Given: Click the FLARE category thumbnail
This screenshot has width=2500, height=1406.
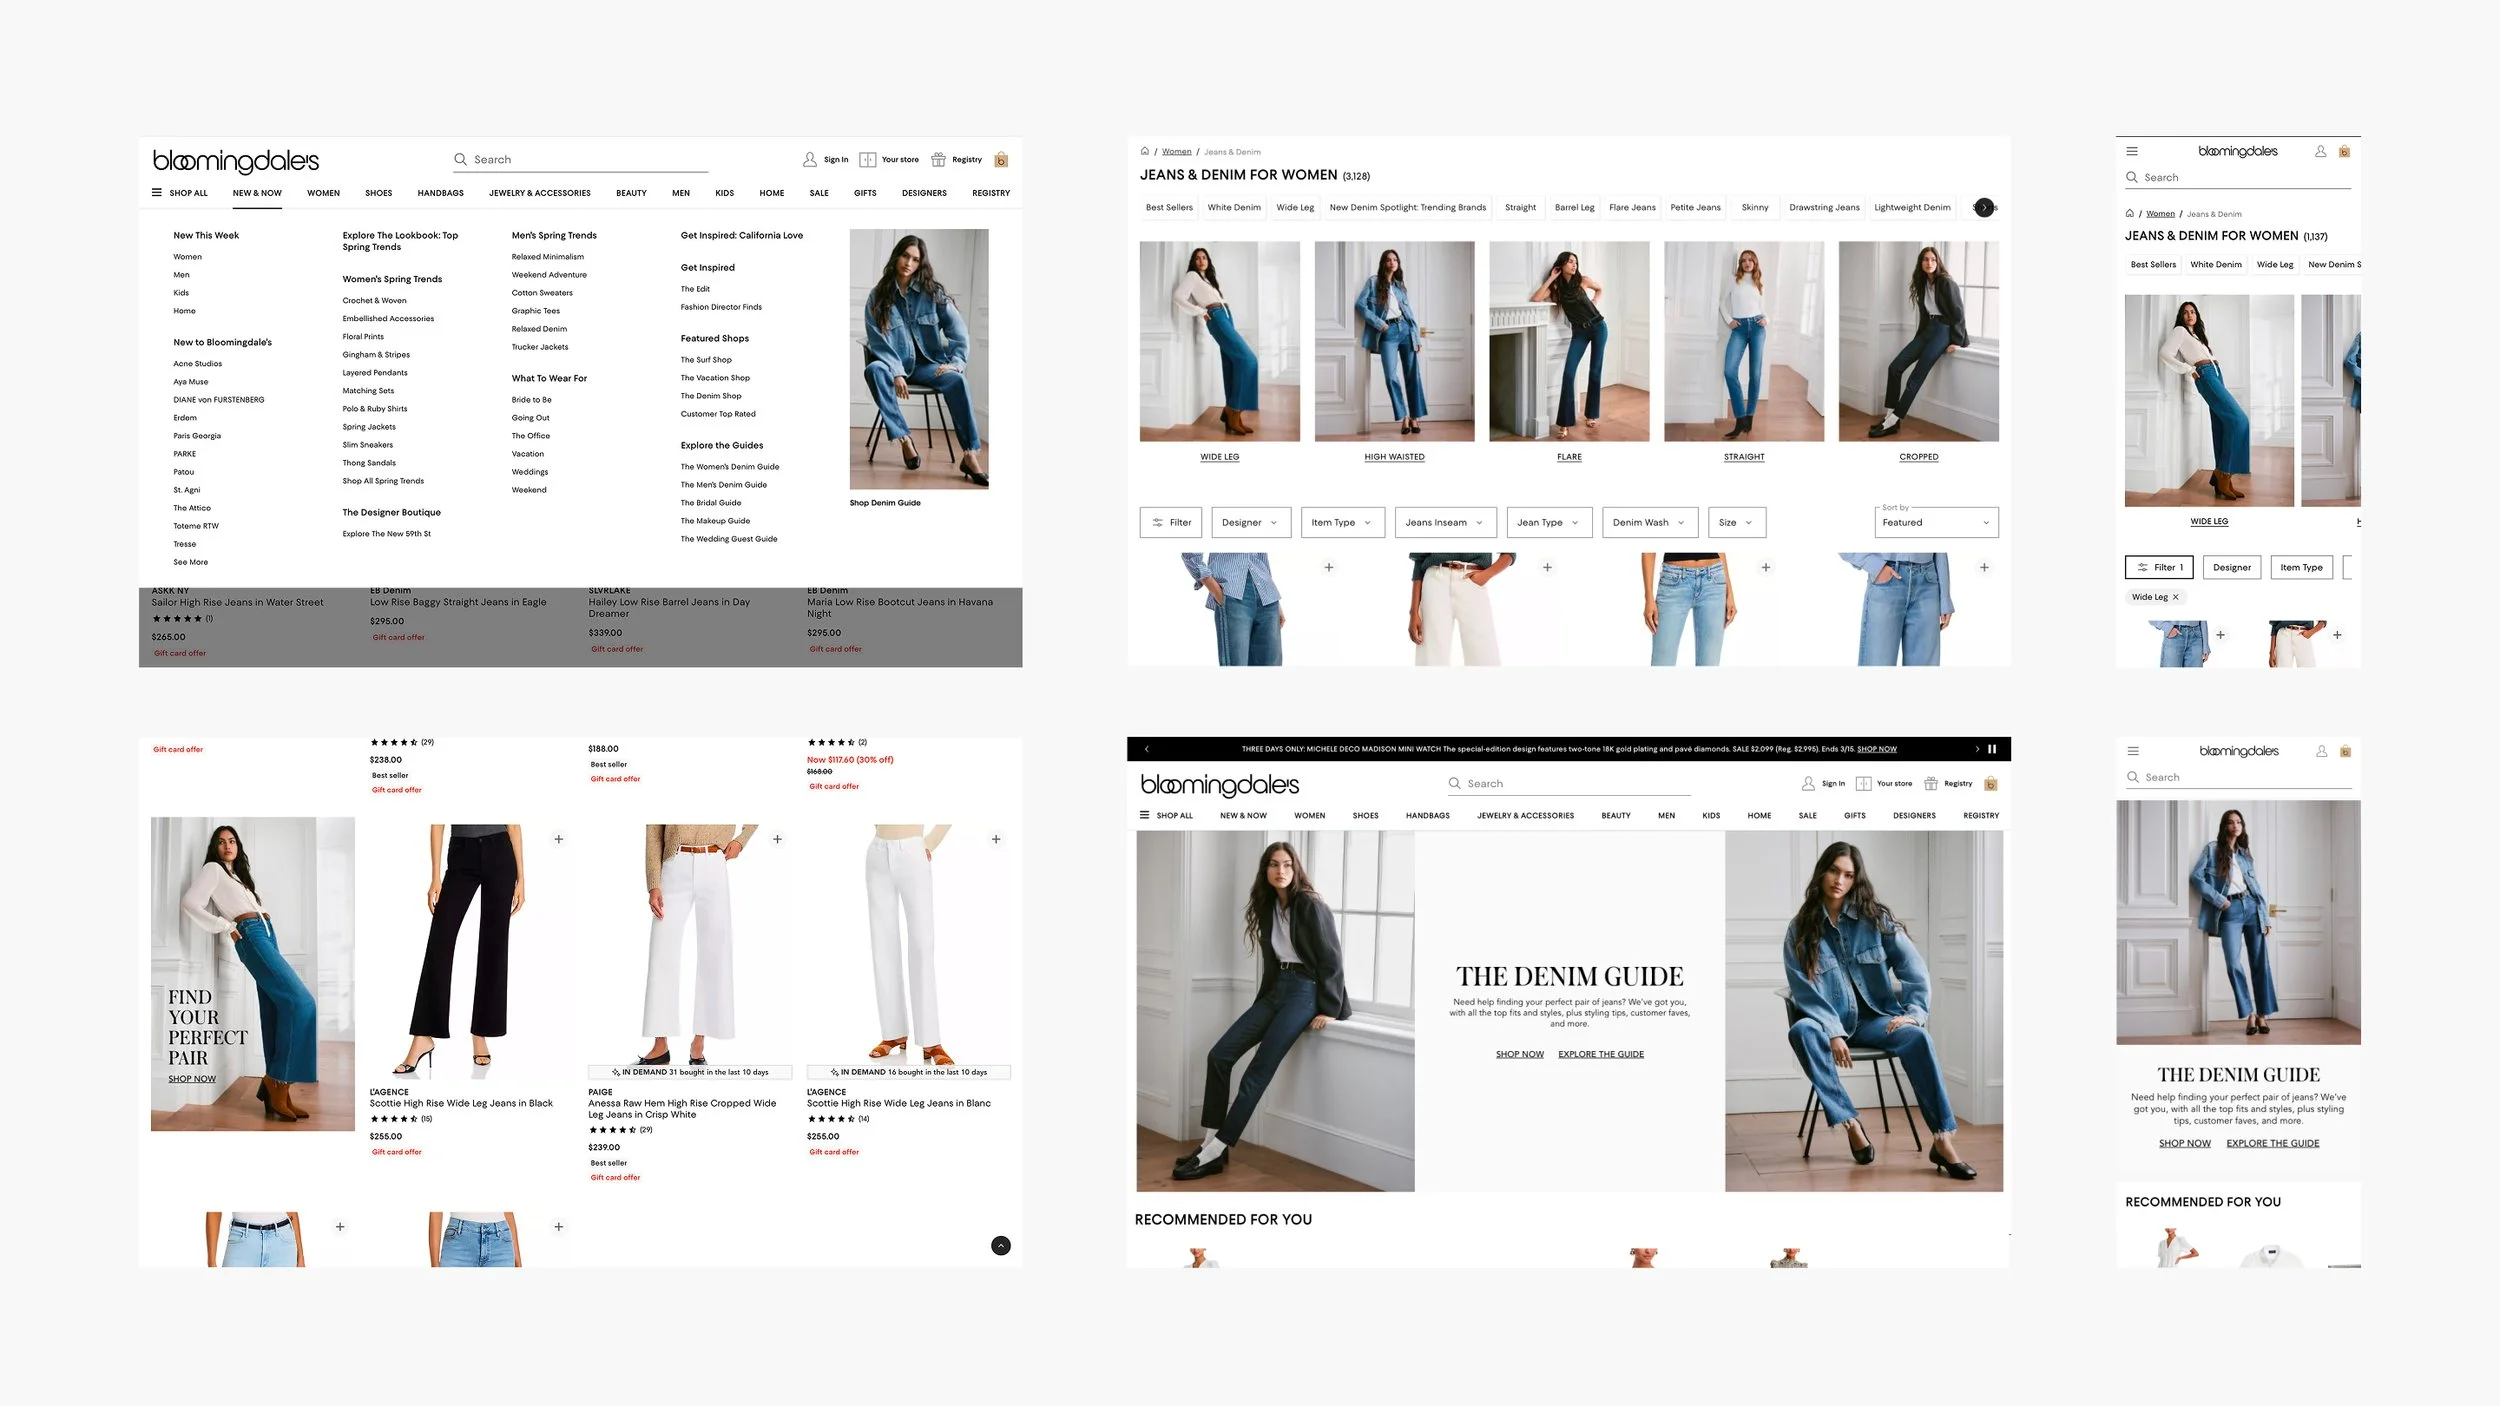Looking at the screenshot, I should point(1569,342).
